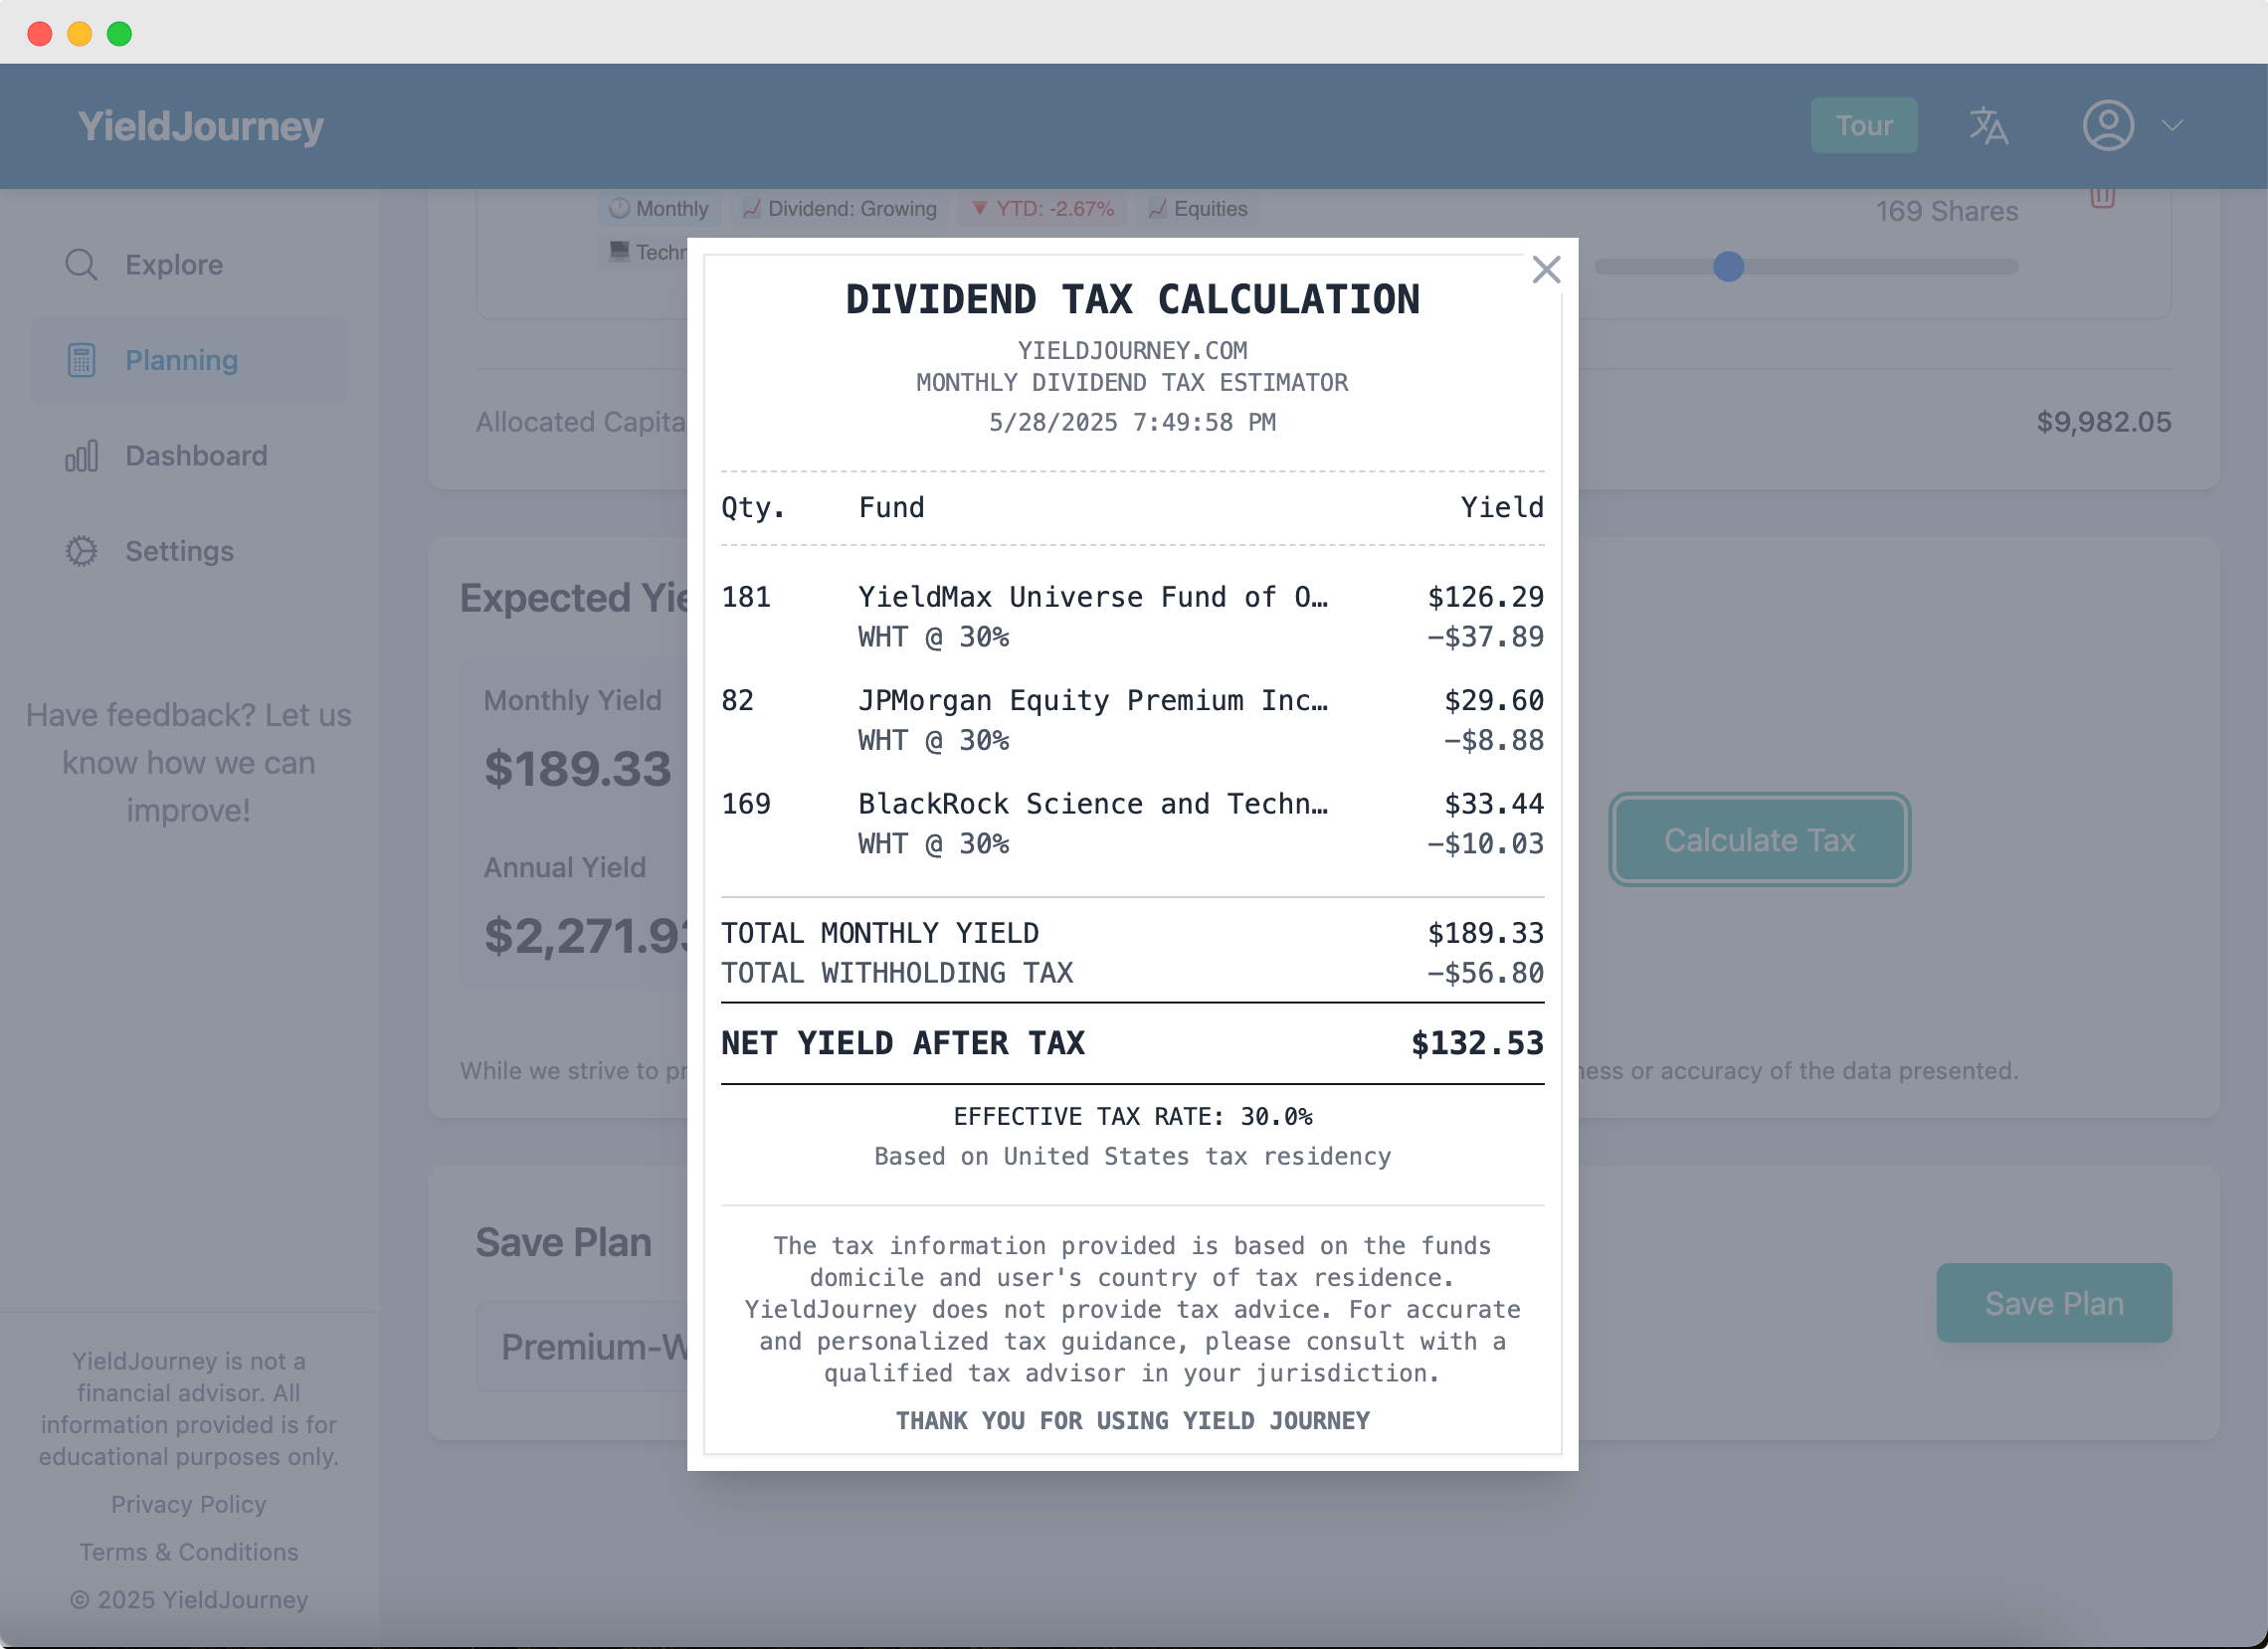Screen dimensions: 2268x1649
Task: Select the Planning sidebar item
Action: (x=189, y=360)
